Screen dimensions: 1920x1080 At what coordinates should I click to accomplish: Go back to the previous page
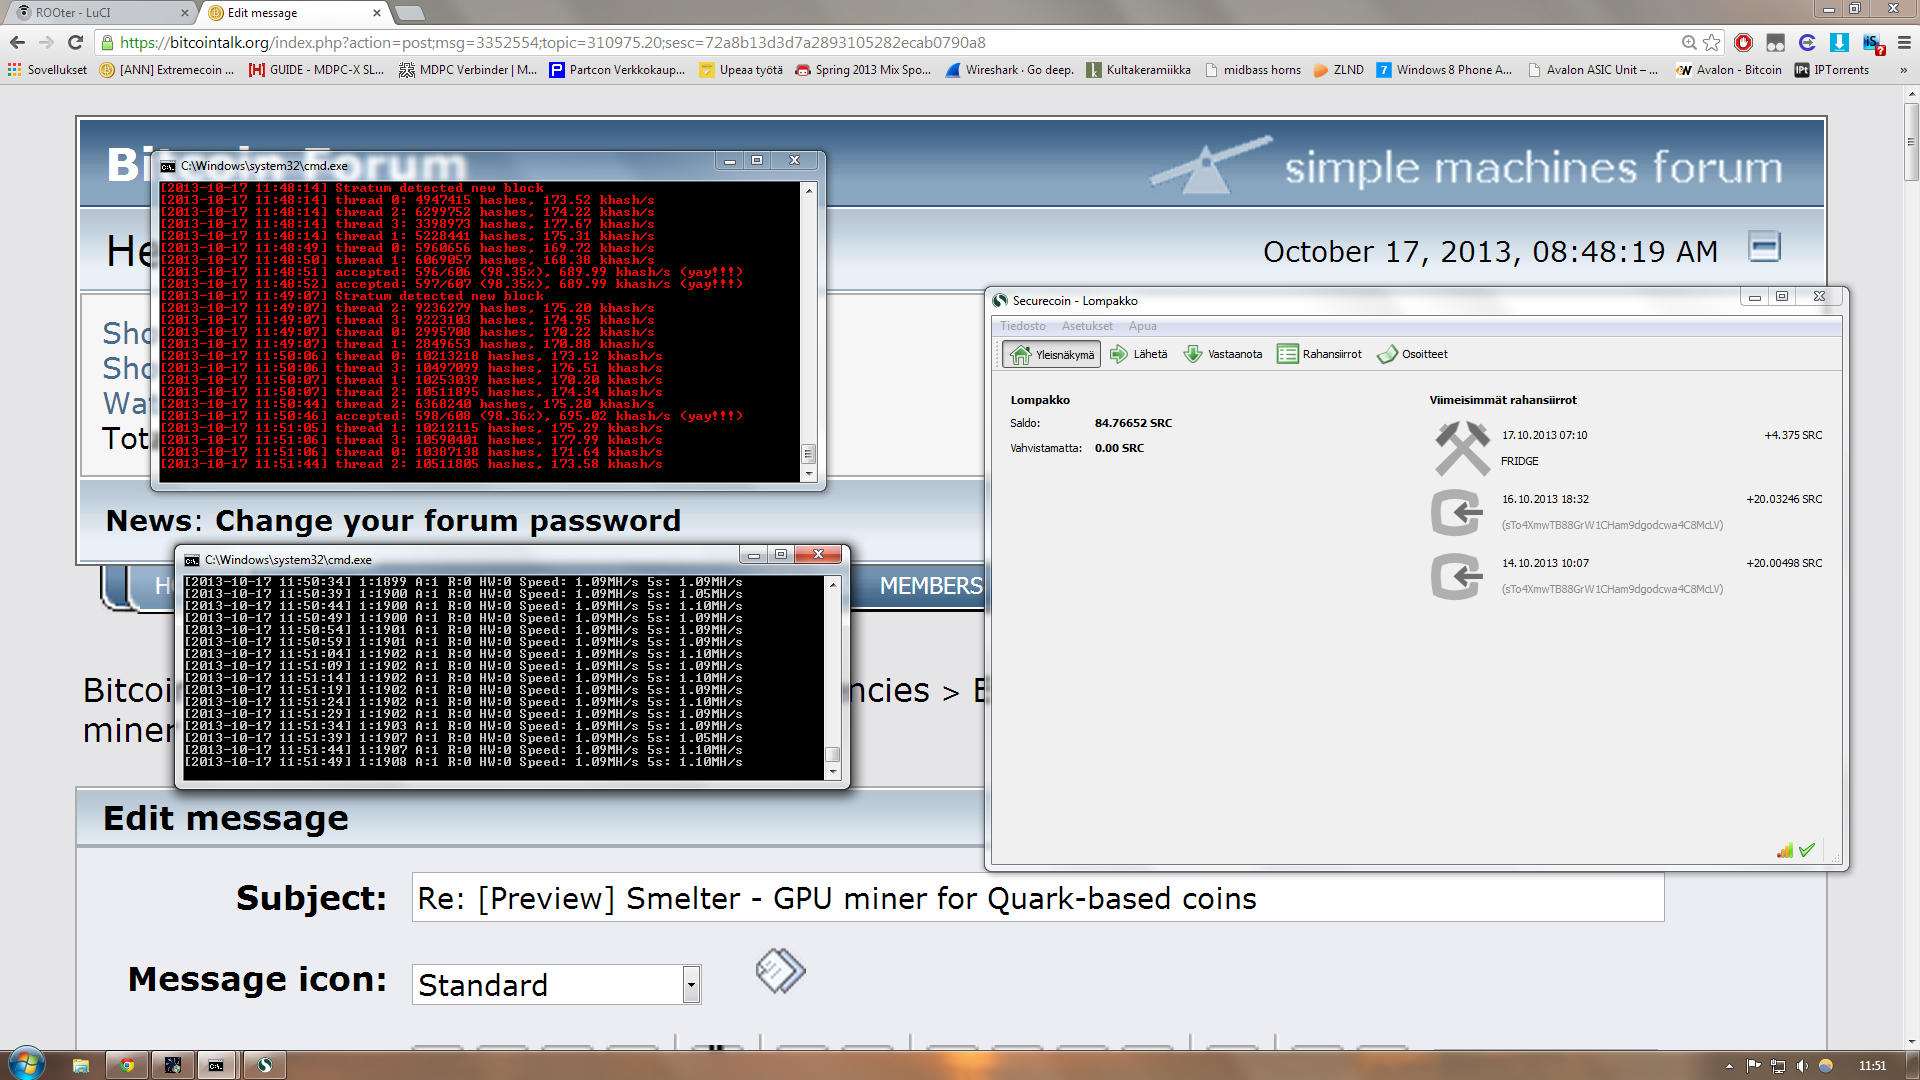[17, 42]
